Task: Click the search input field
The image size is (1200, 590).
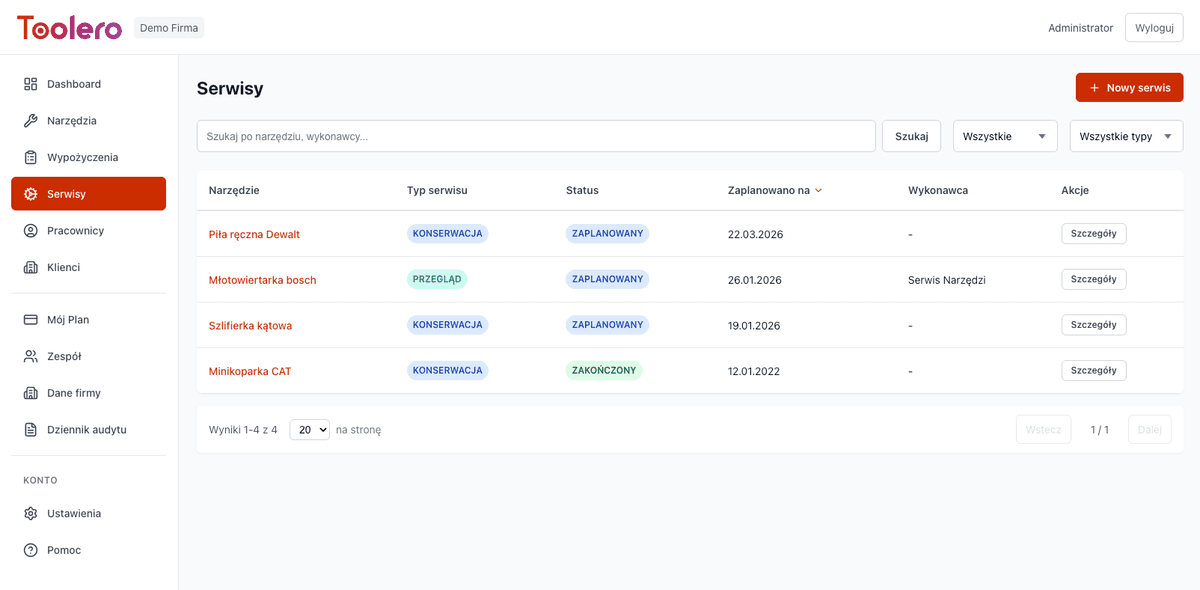Action: coord(535,135)
